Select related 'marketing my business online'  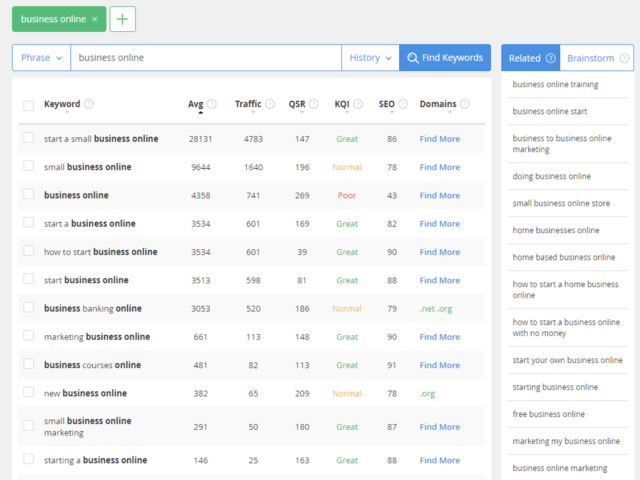(x=566, y=441)
